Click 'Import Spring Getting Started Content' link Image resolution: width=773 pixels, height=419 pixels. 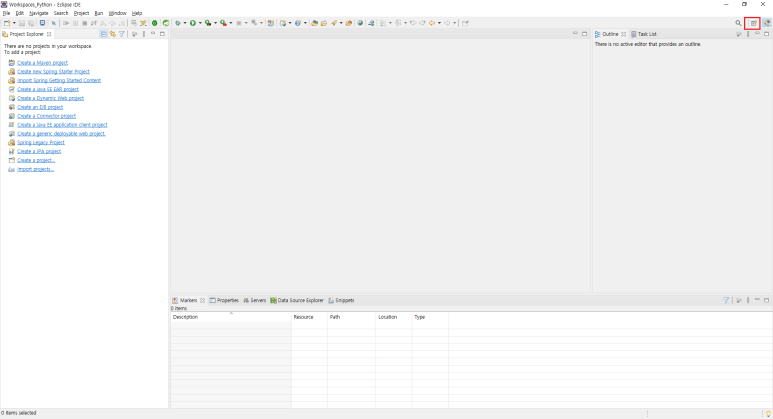coord(59,80)
